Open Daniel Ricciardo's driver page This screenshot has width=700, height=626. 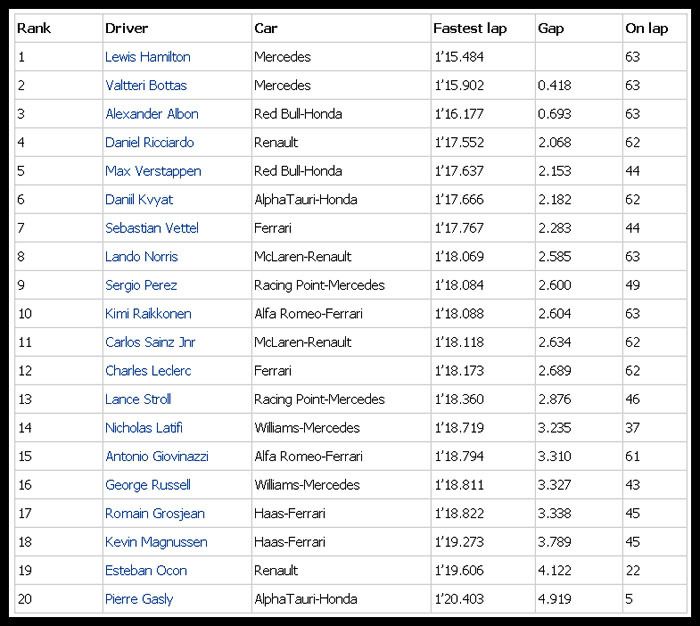click(x=150, y=142)
